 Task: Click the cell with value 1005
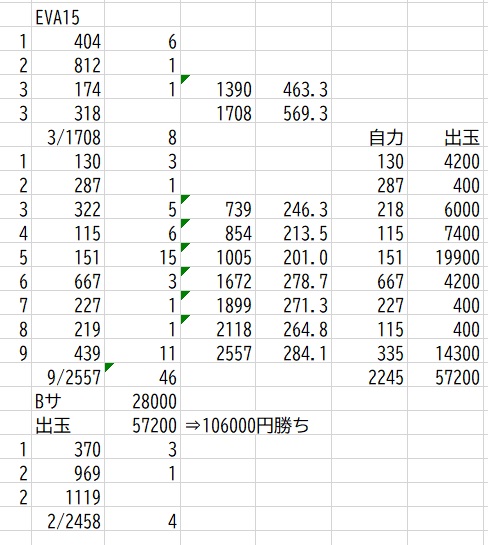tap(218, 257)
